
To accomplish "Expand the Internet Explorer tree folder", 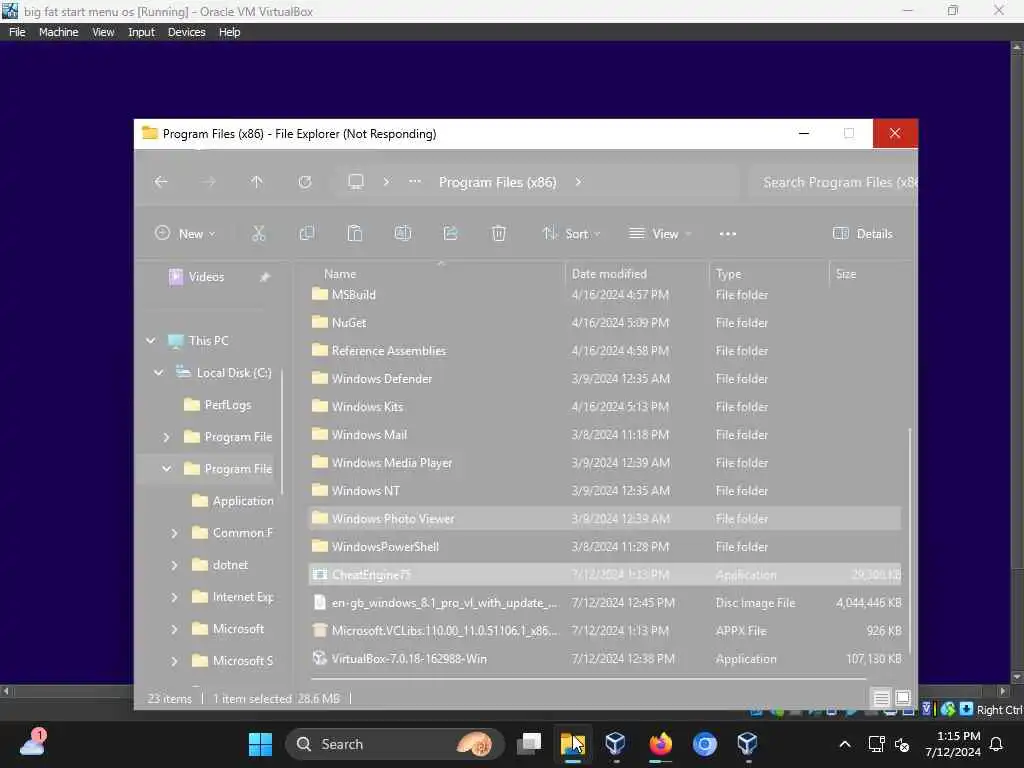I will click(x=174, y=597).
